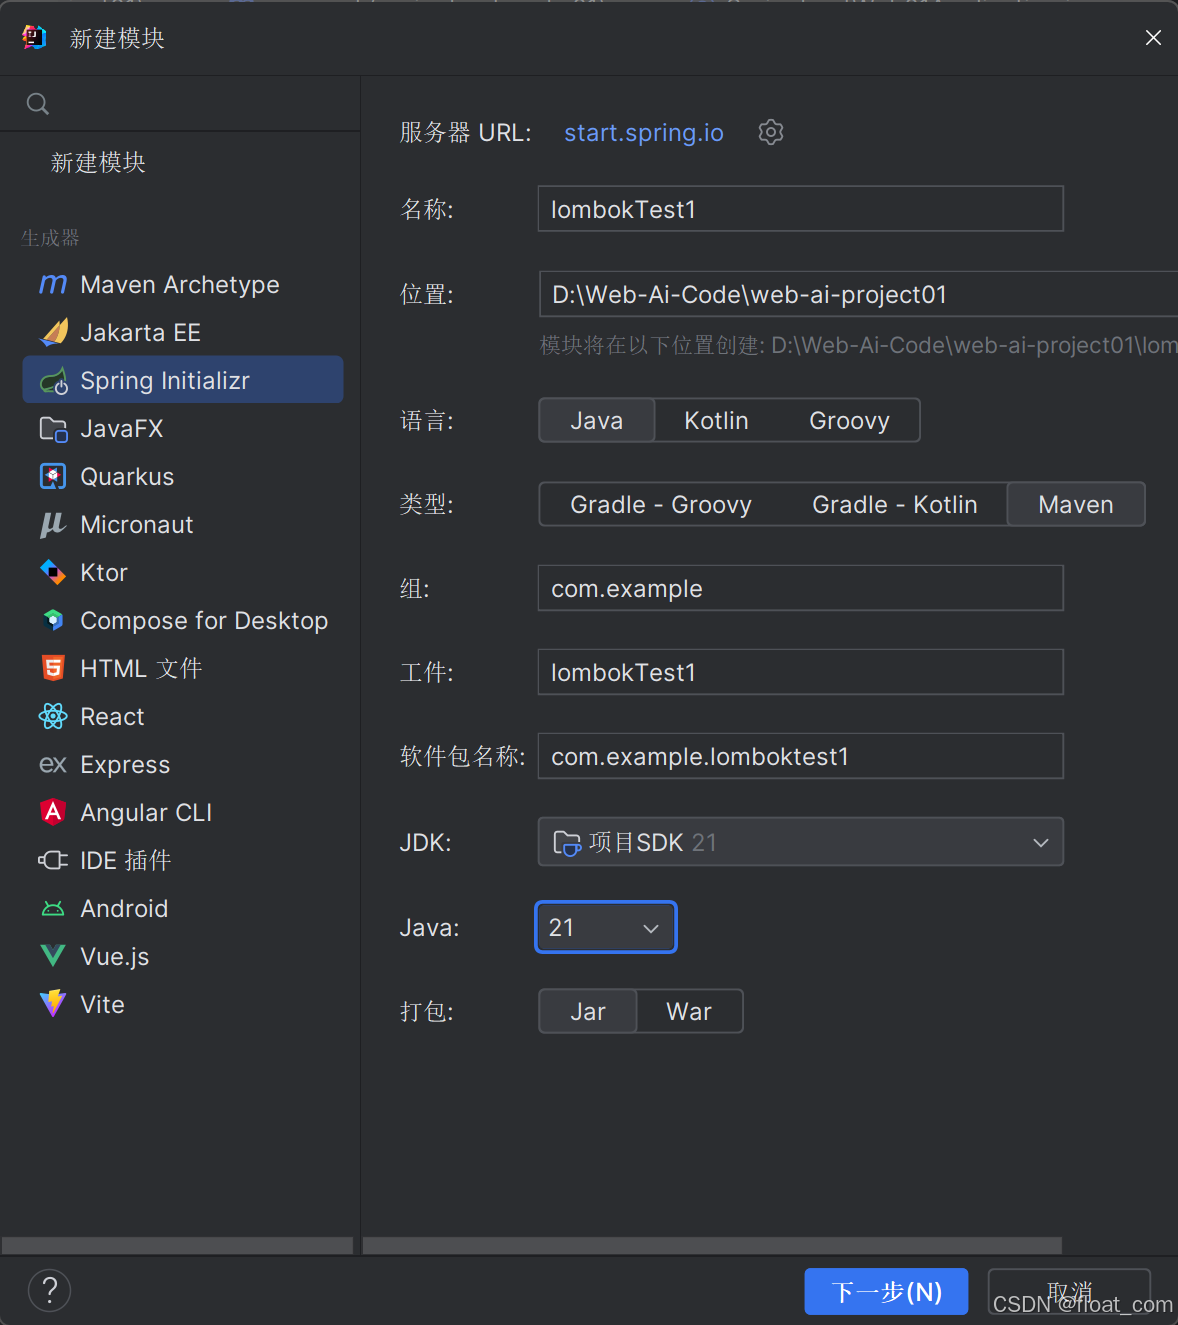Focus the 名称 name field lombokTest1

801,209
